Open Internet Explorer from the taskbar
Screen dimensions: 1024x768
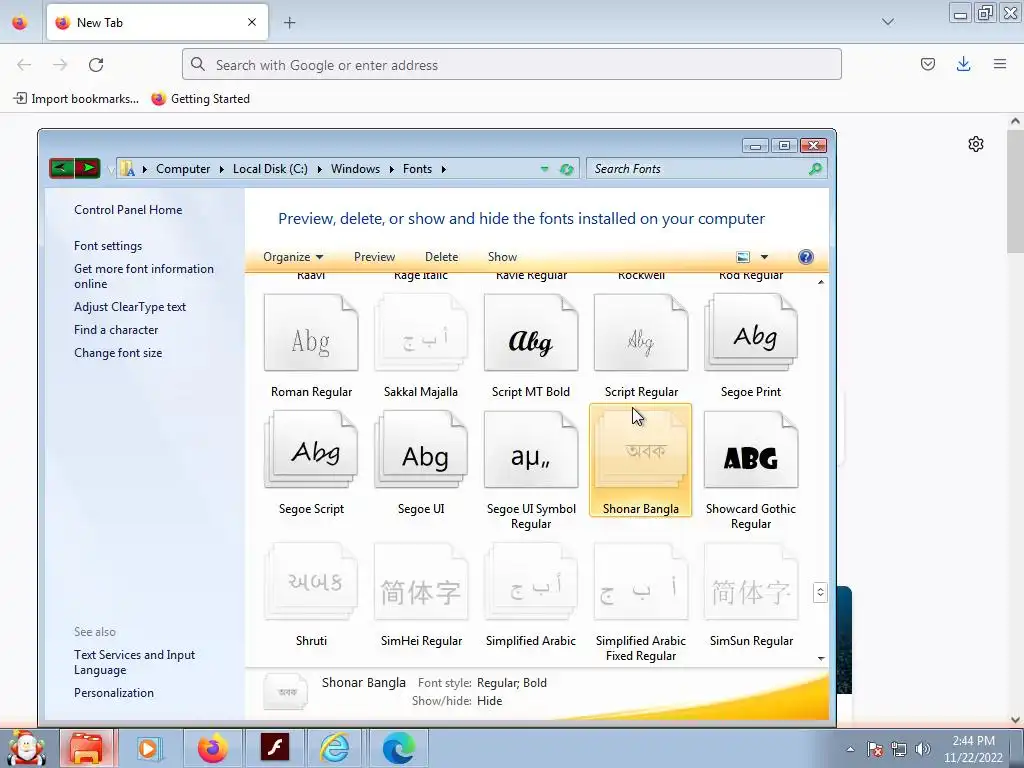[x=334, y=748]
